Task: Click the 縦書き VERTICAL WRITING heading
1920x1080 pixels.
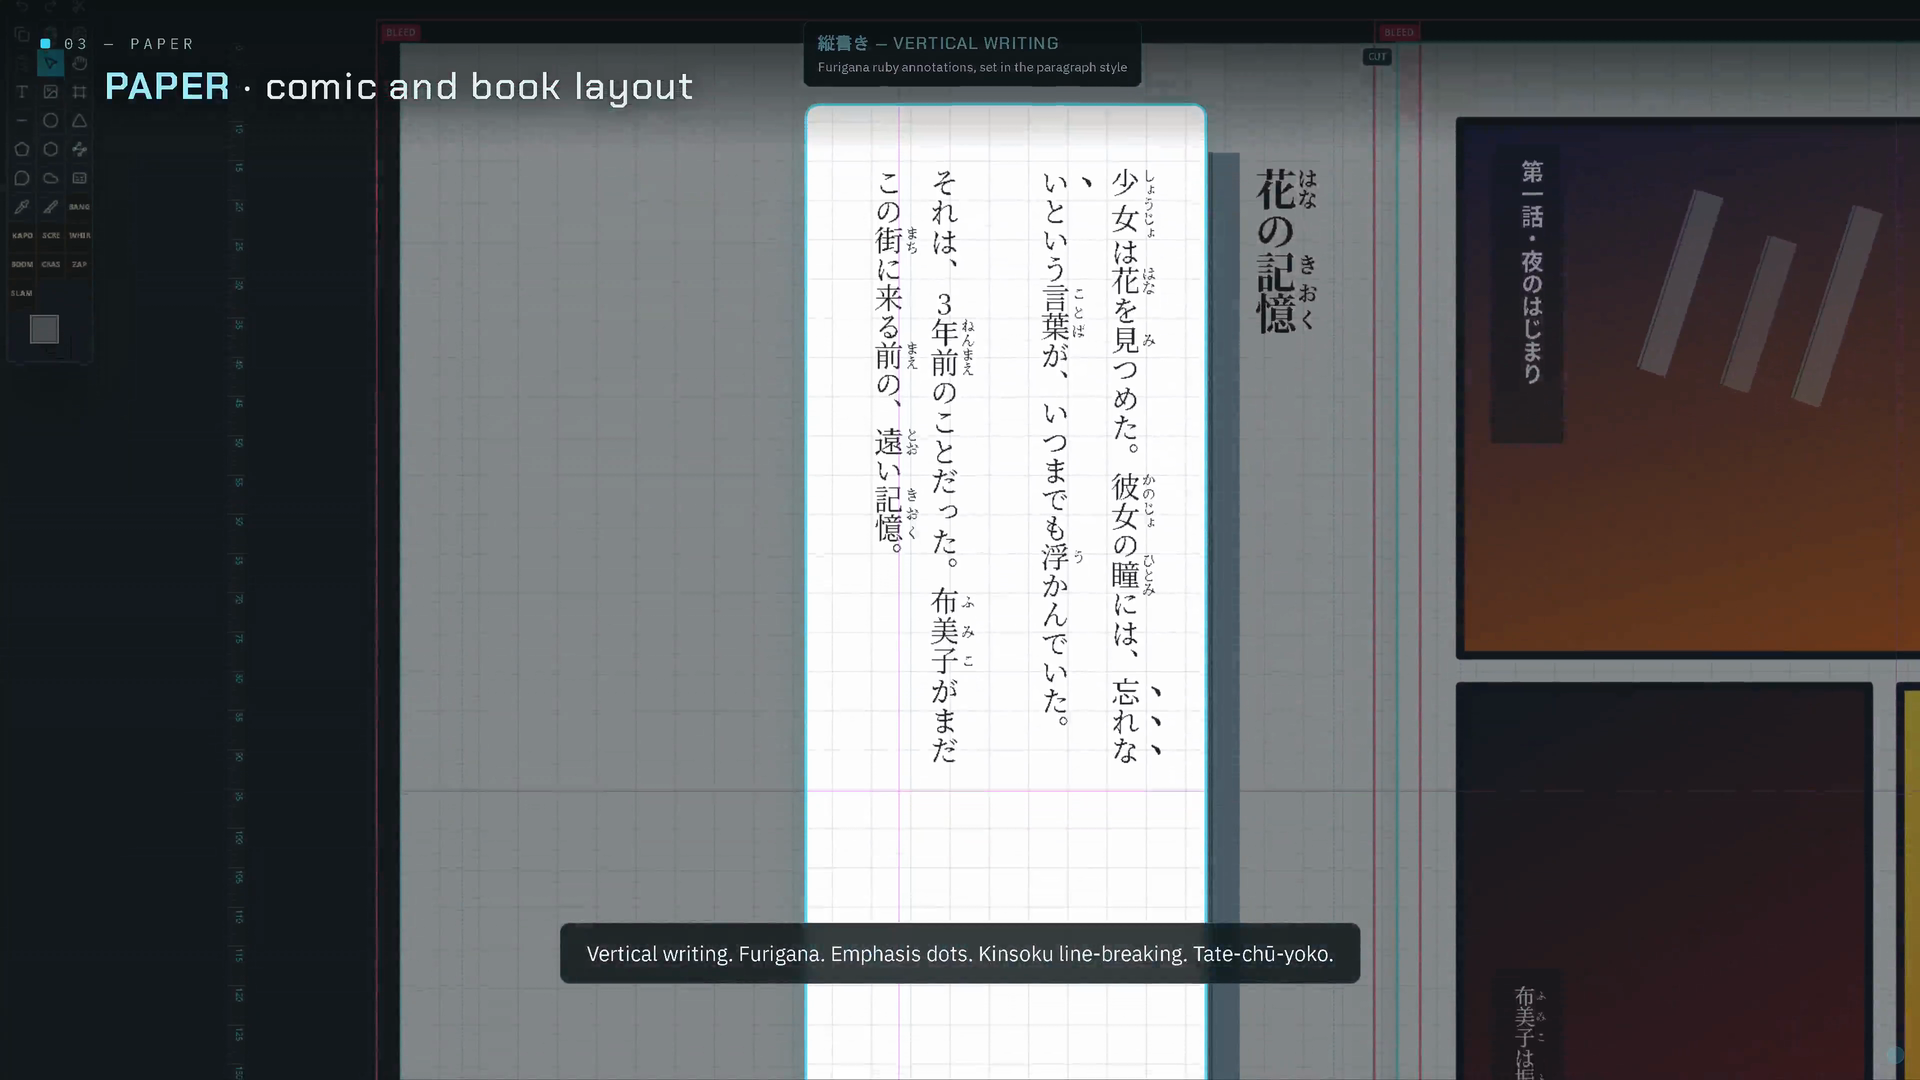Action: (x=938, y=43)
